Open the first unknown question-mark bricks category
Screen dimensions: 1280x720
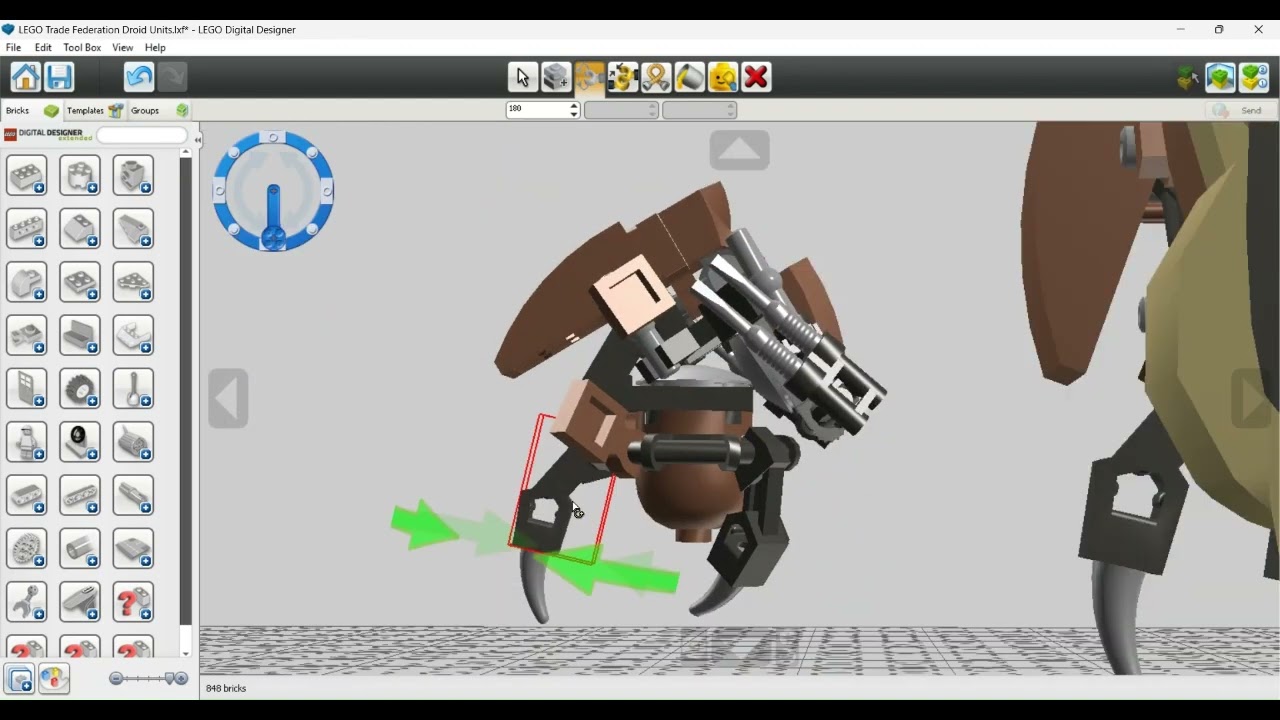pyautogui.click(x=133, y=601)
